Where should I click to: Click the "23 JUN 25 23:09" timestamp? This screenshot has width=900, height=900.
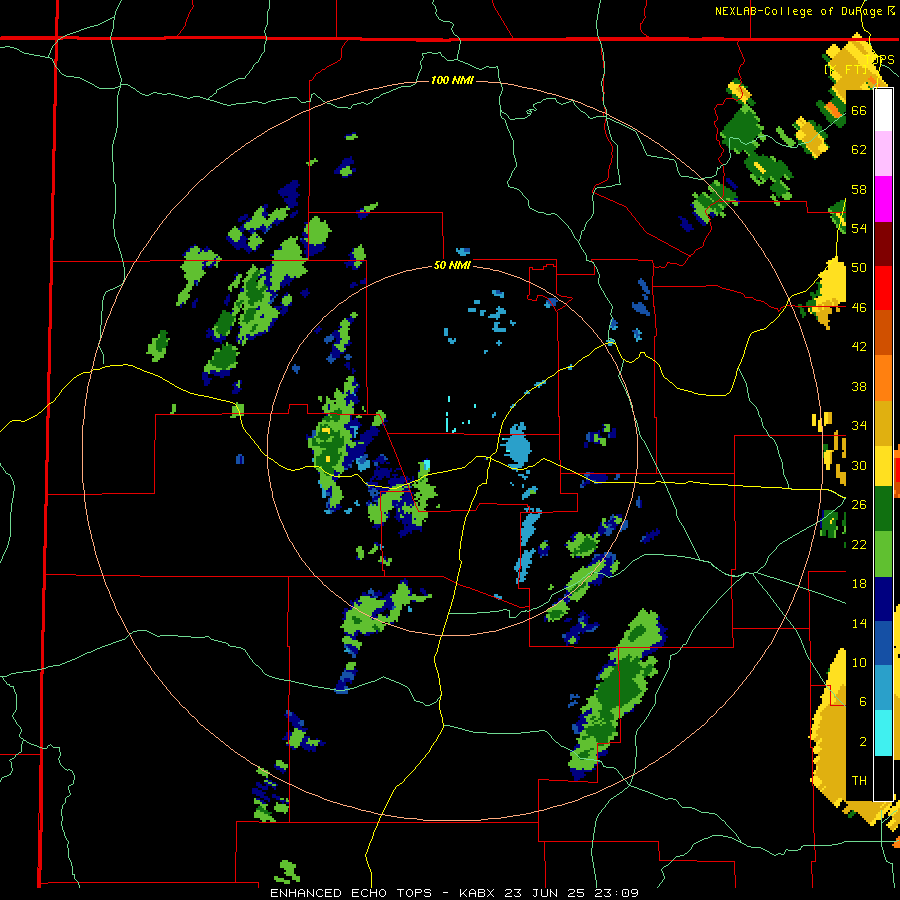571,893
